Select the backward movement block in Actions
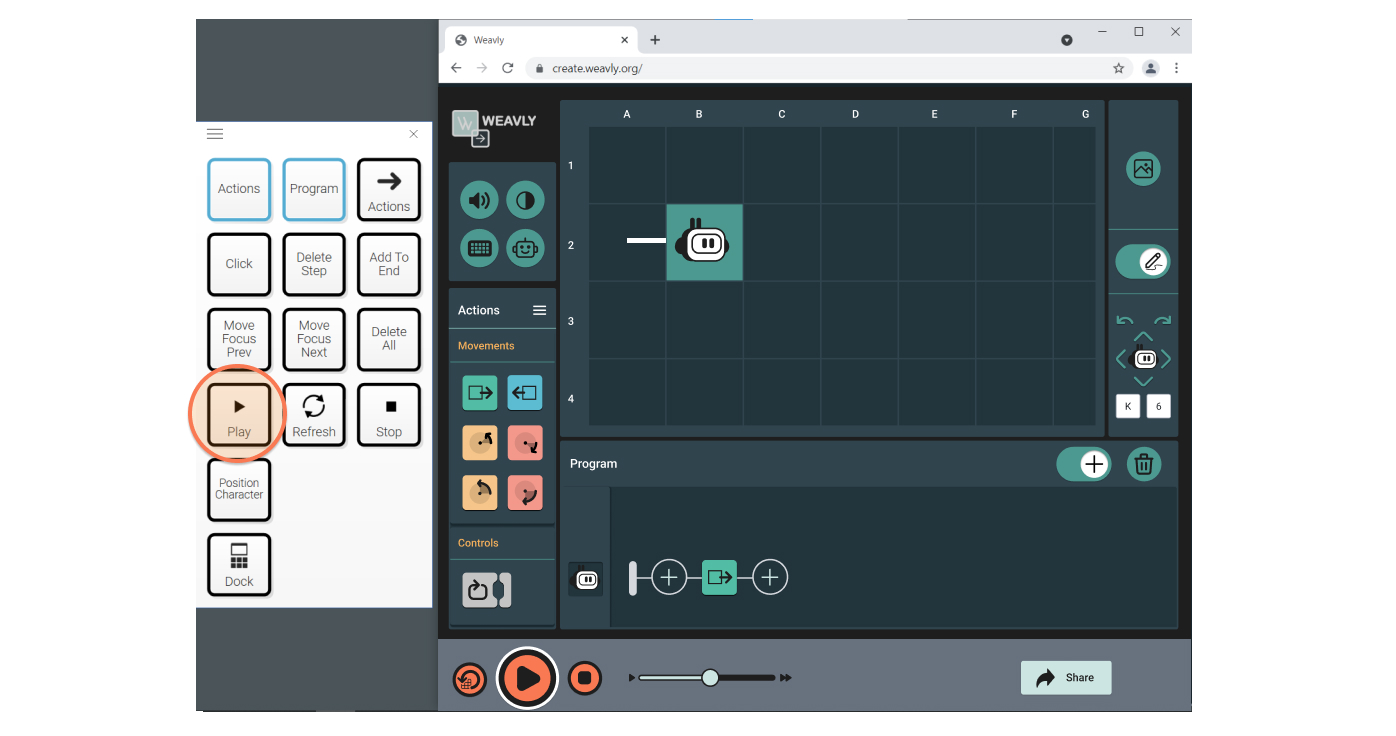Screen dimensions: 1396x736 click(x=525, y=393)
